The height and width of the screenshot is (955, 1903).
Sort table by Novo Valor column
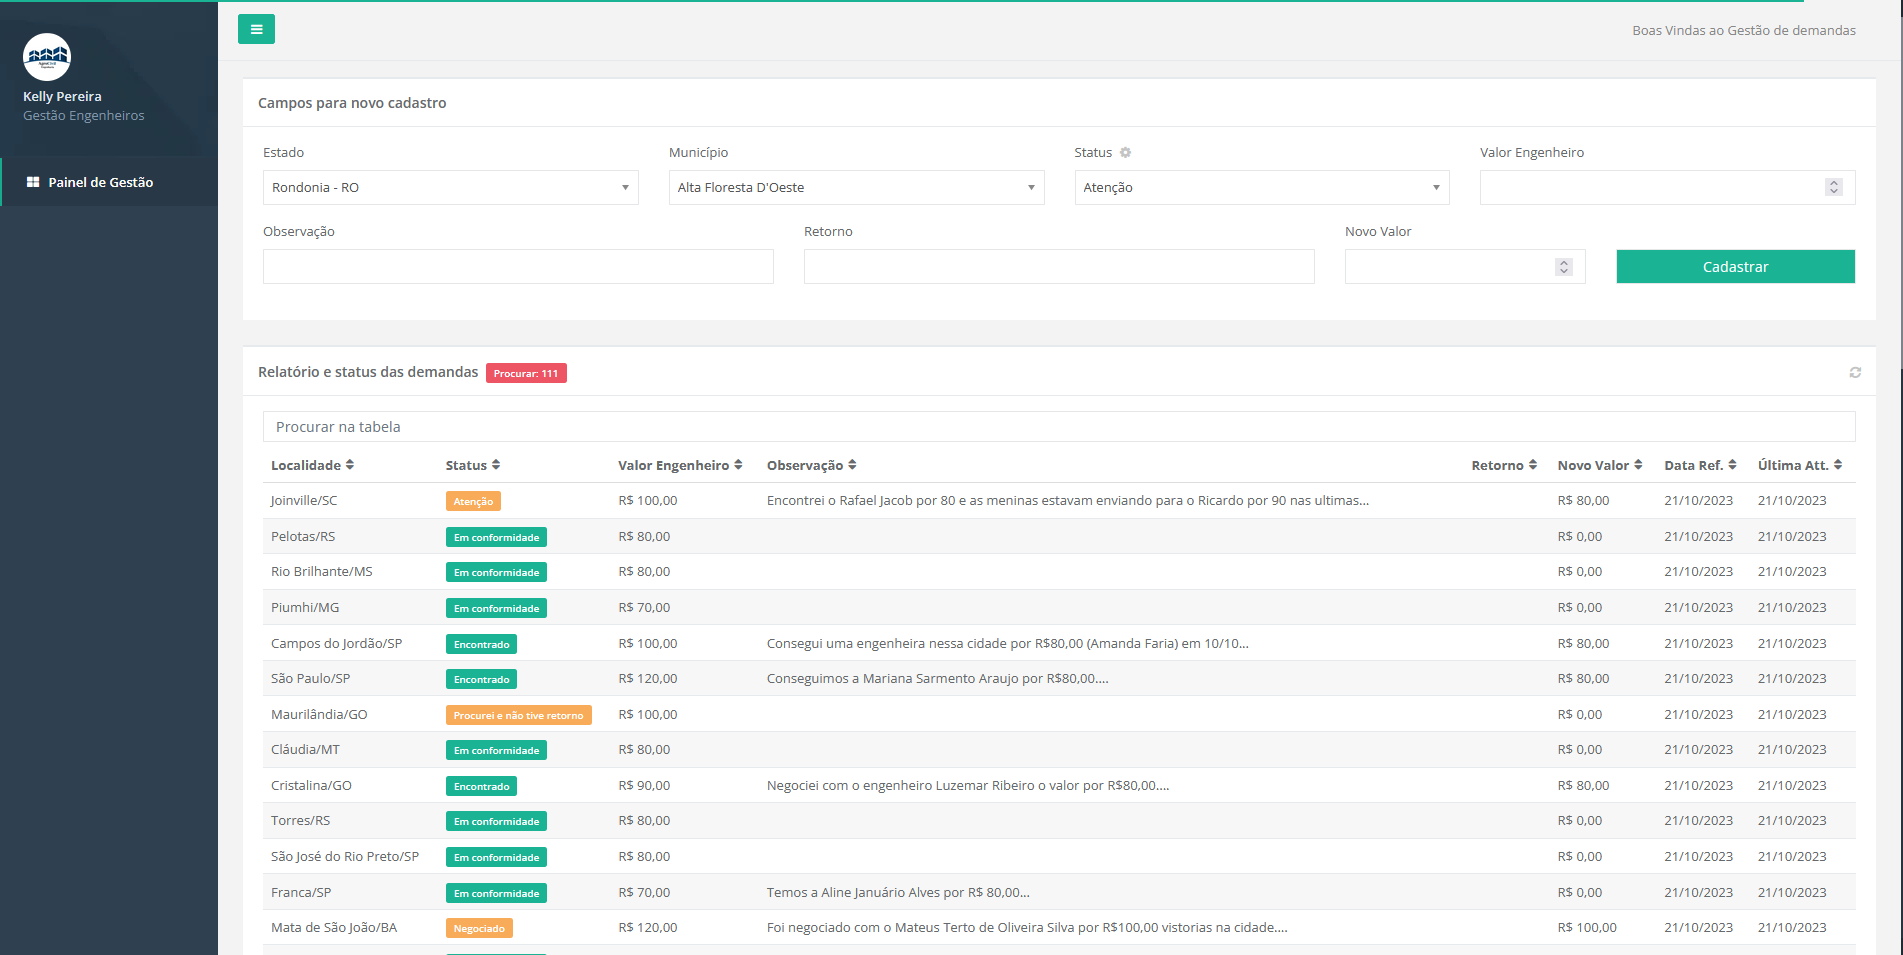point(1599,465)
